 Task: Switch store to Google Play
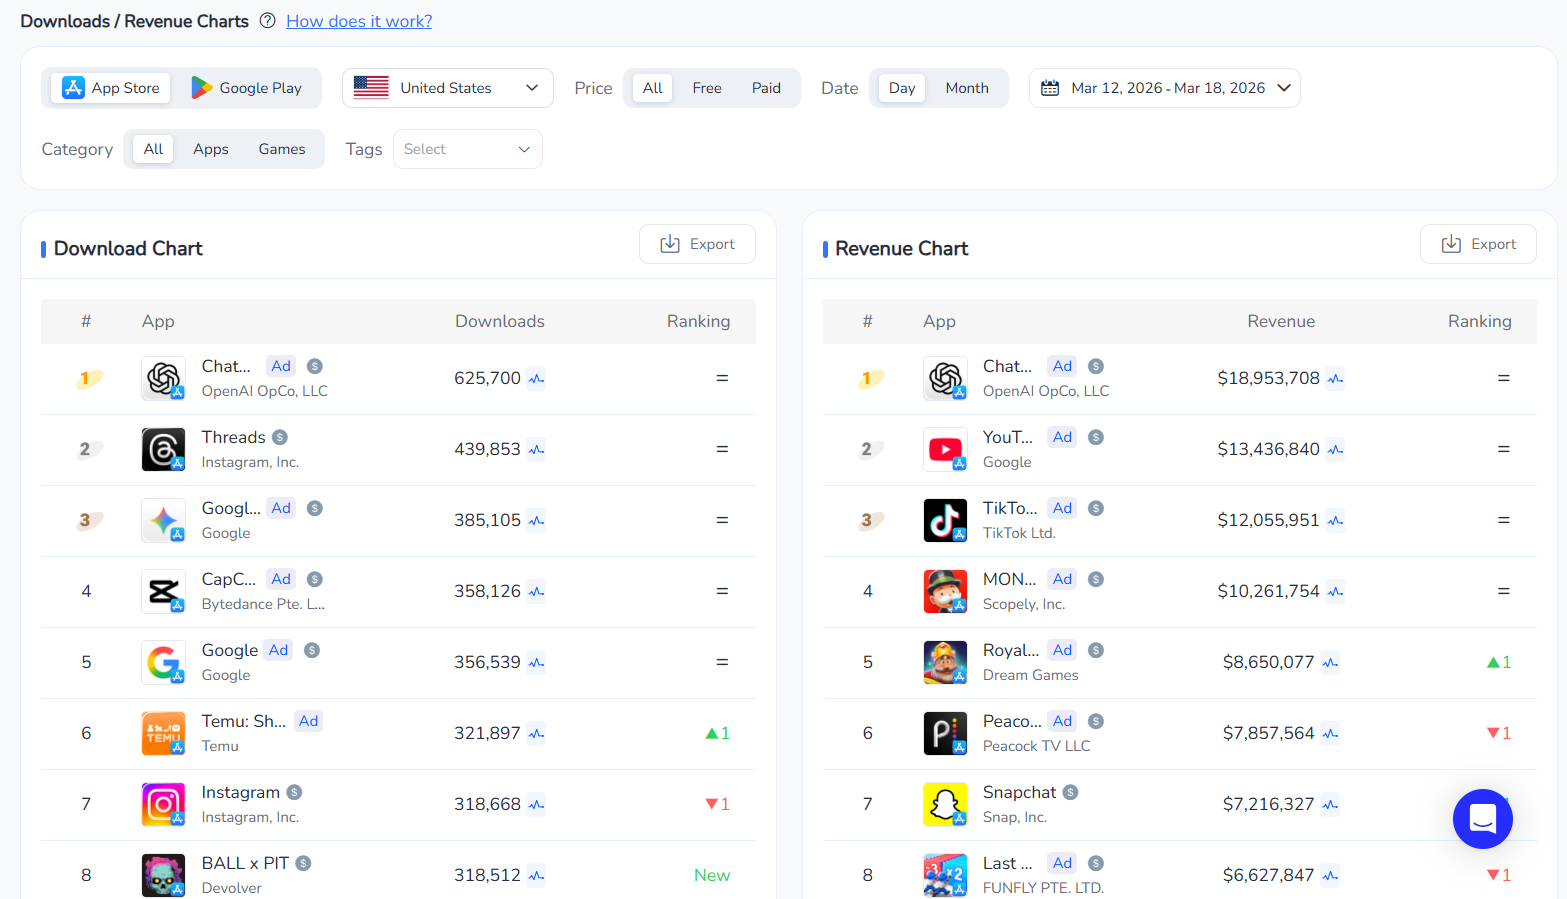tap(246, 87)
